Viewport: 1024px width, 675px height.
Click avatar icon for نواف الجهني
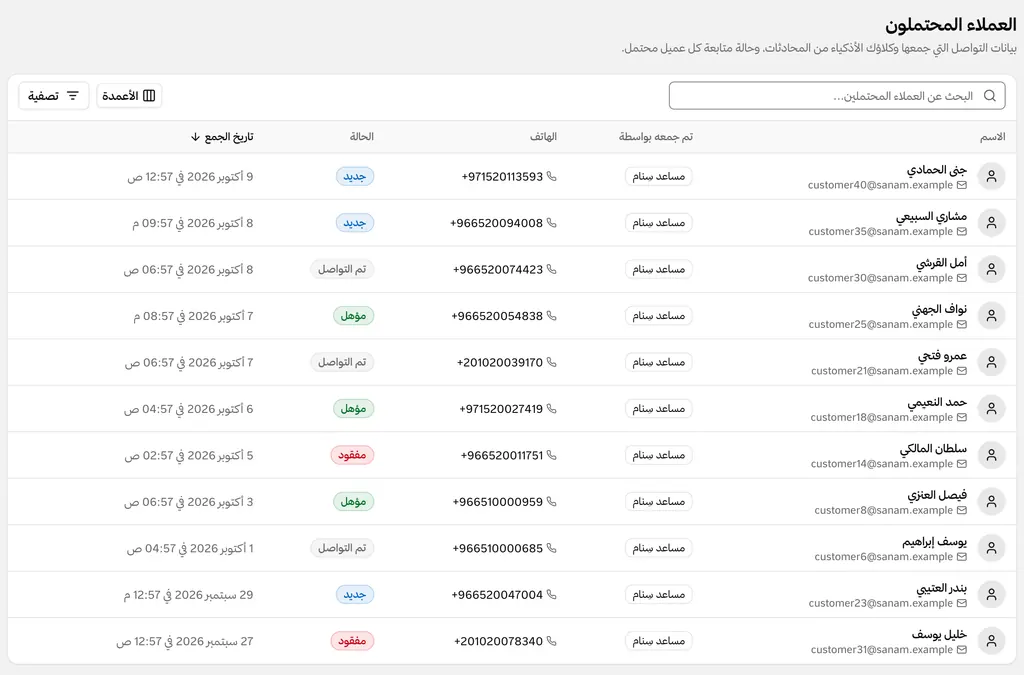point(991,316)
